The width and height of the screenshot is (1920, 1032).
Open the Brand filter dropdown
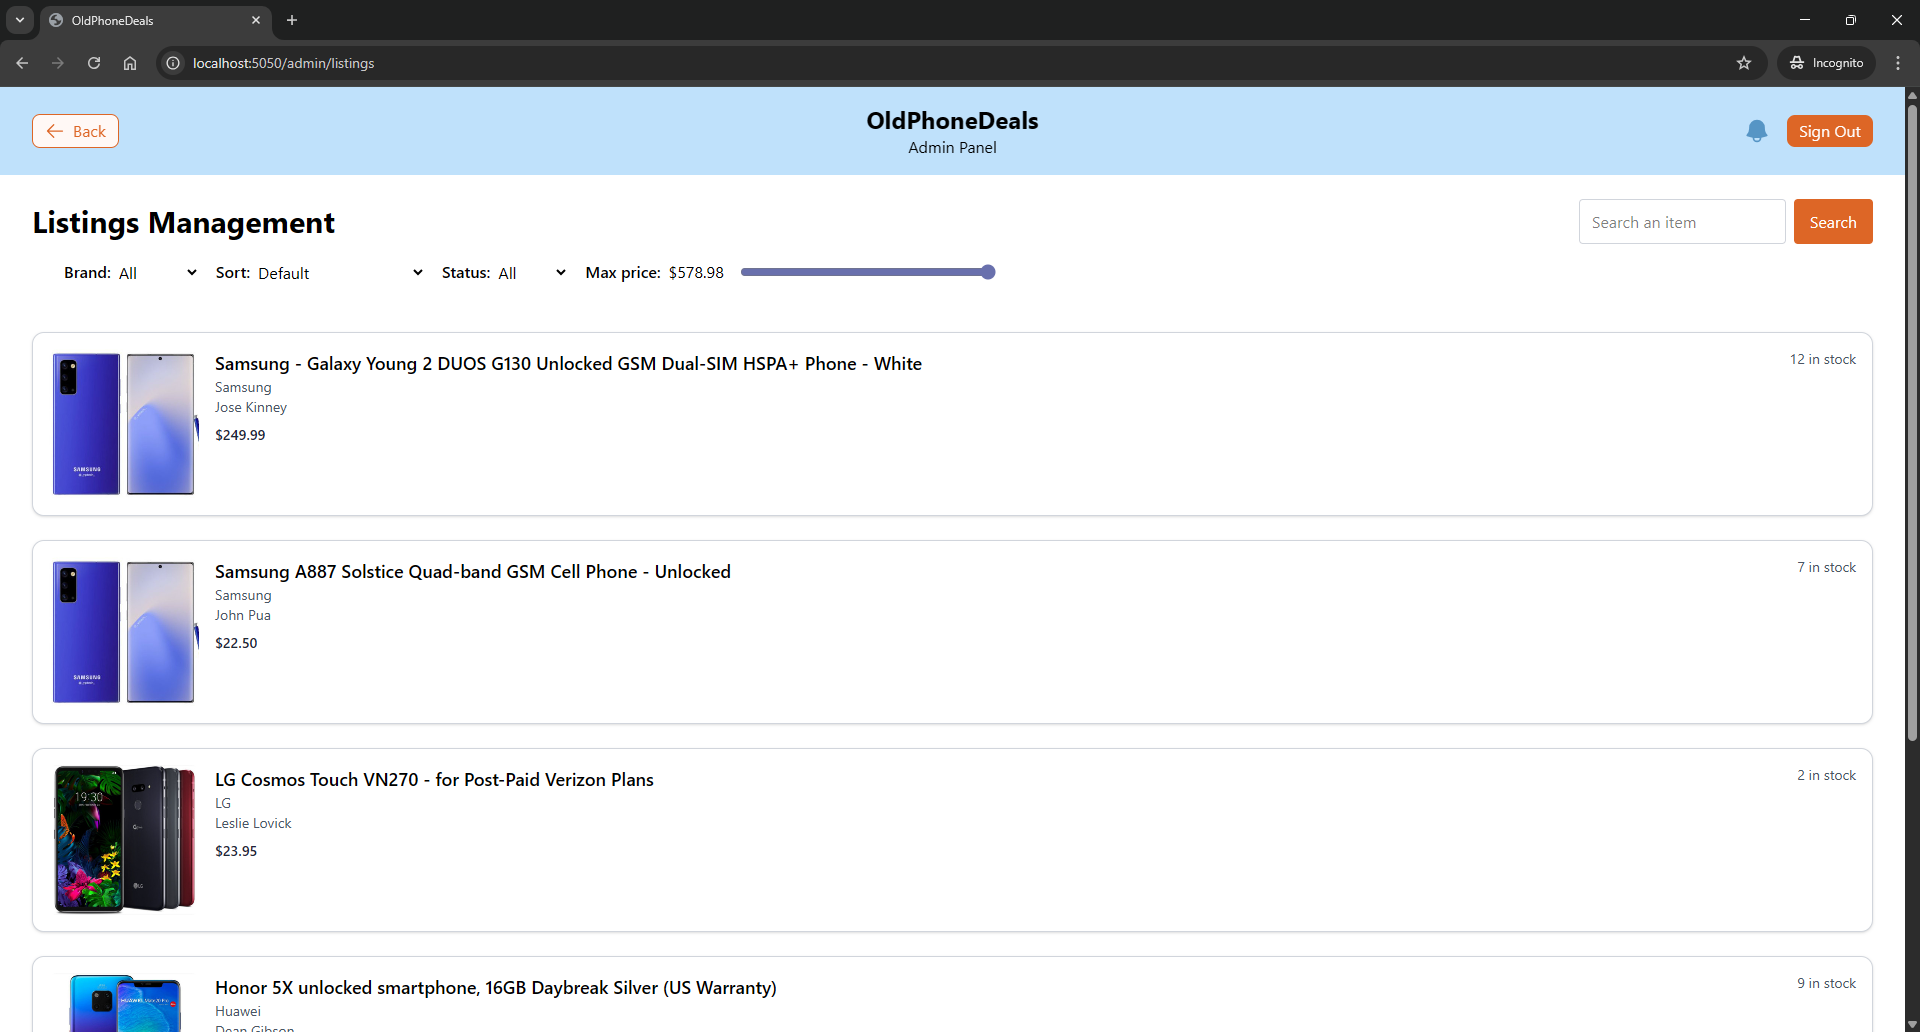(x=157, y=272)
